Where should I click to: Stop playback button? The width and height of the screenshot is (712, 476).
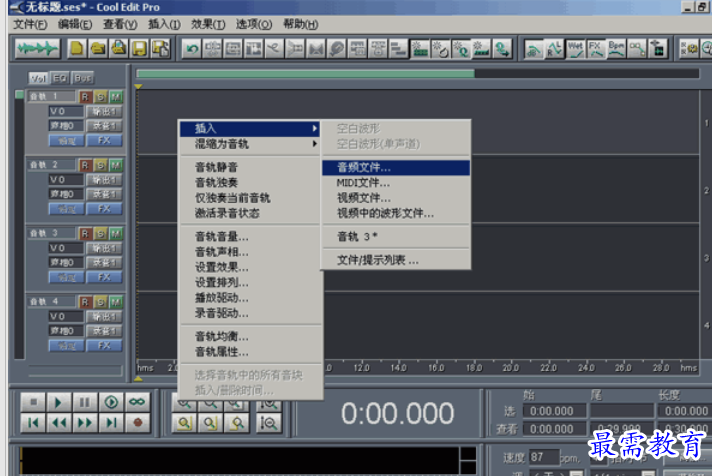33,402
